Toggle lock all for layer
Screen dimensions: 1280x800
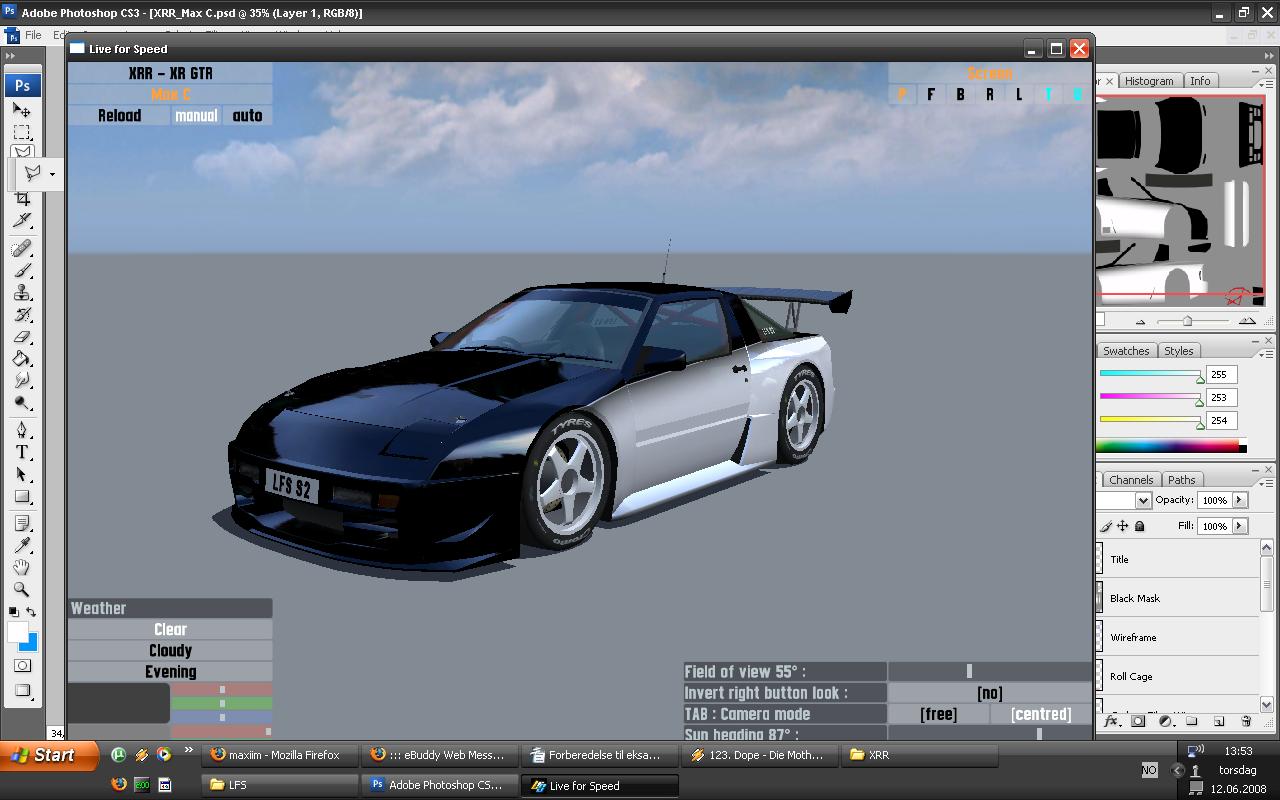[x=1139, y=526]
